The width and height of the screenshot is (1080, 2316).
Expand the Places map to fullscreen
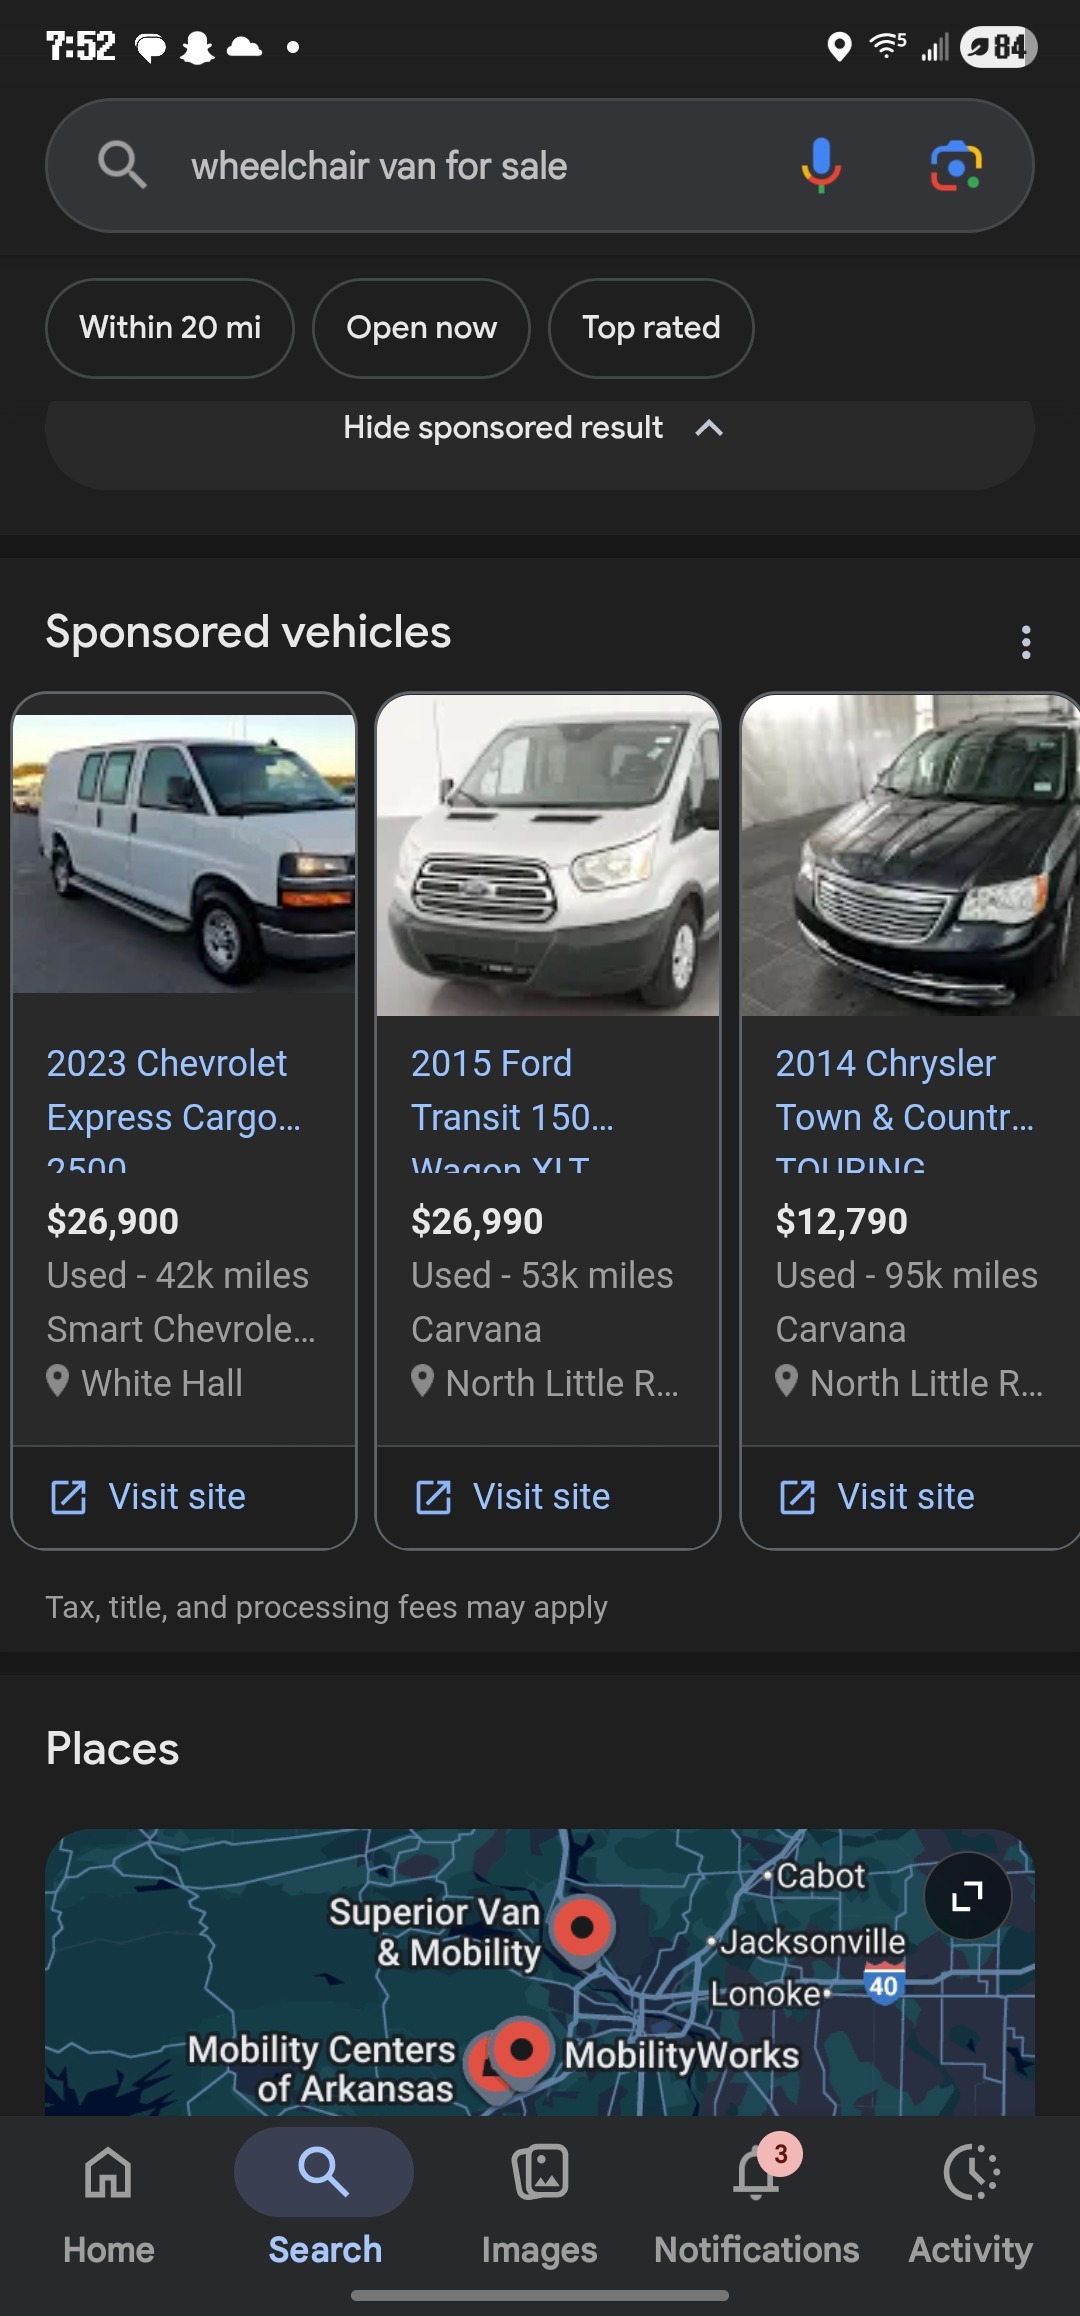967,1895
